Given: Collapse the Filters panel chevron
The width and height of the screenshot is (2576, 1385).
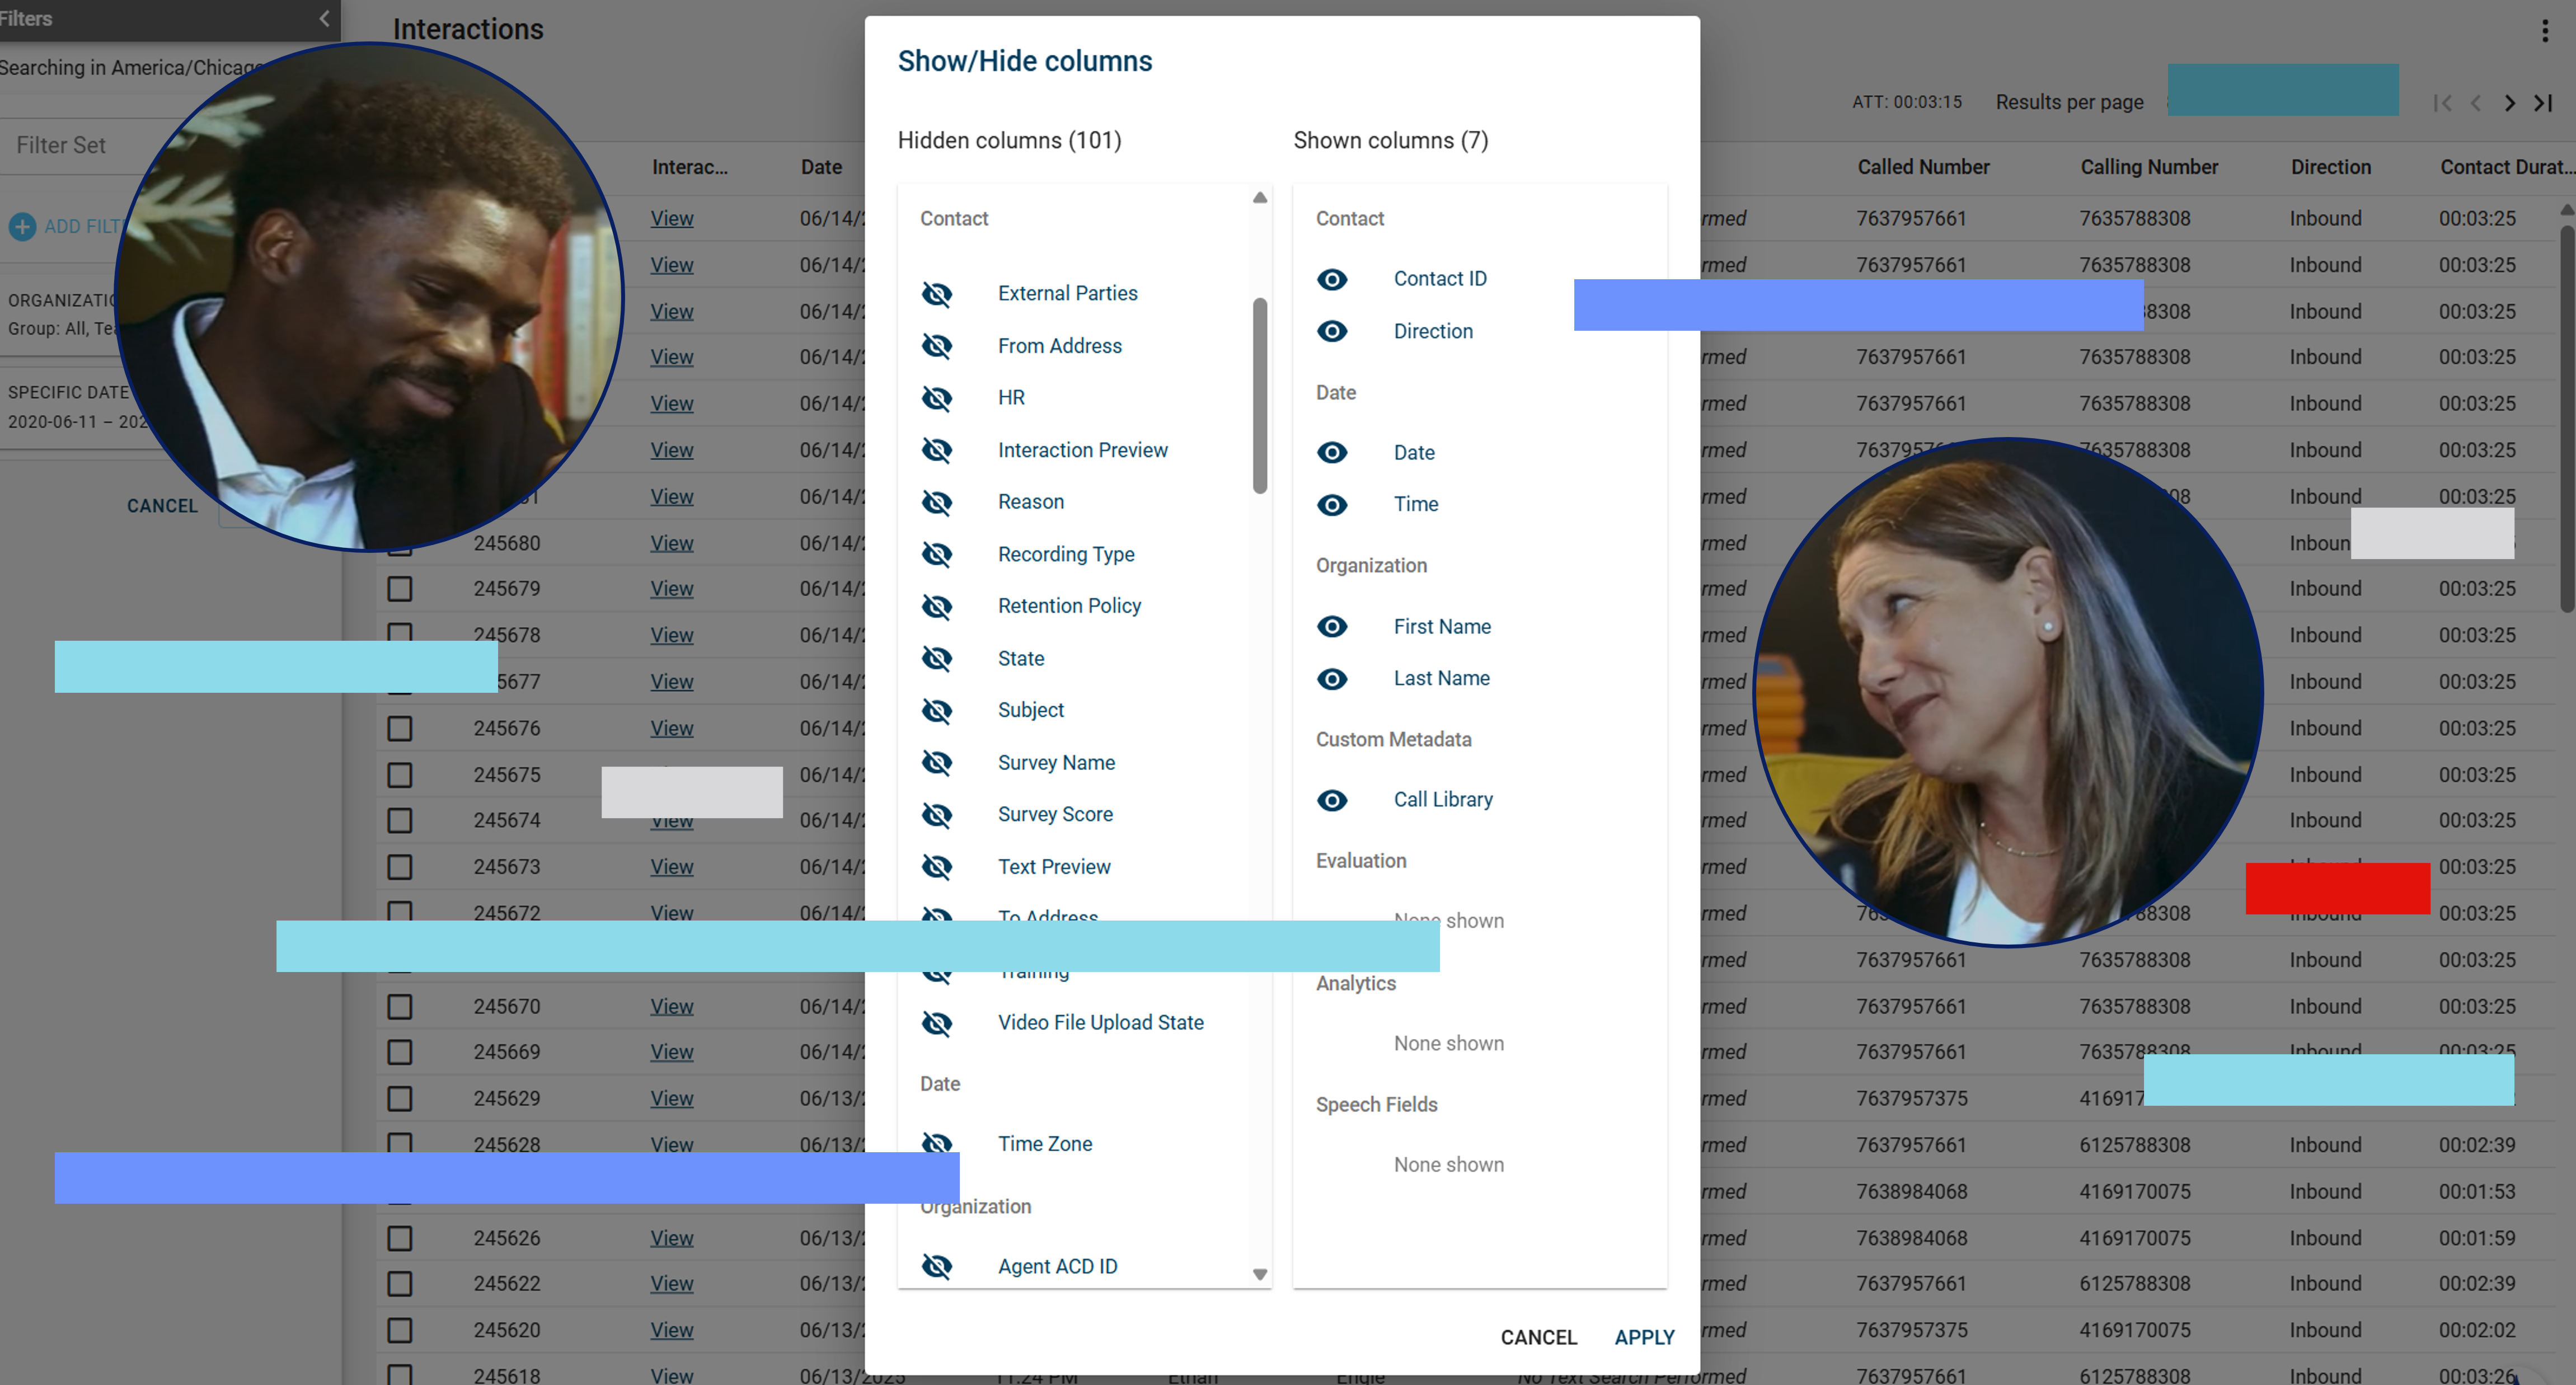Looking at the screenshot, I should pos(324,19).
